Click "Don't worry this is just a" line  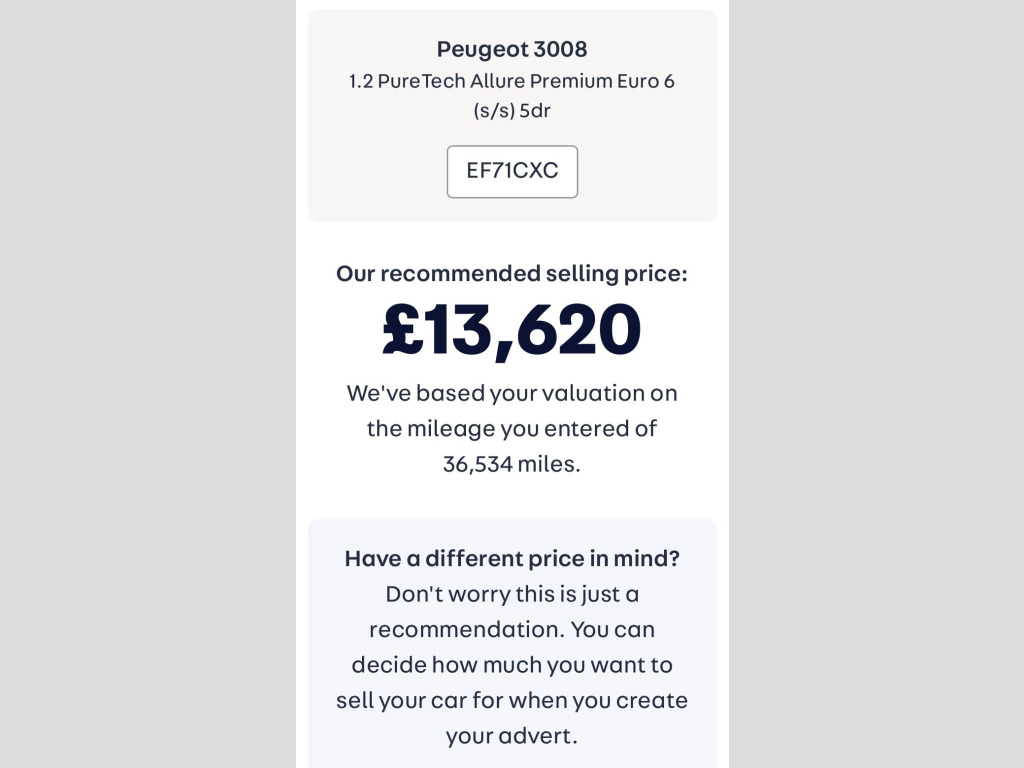[512, 594]
